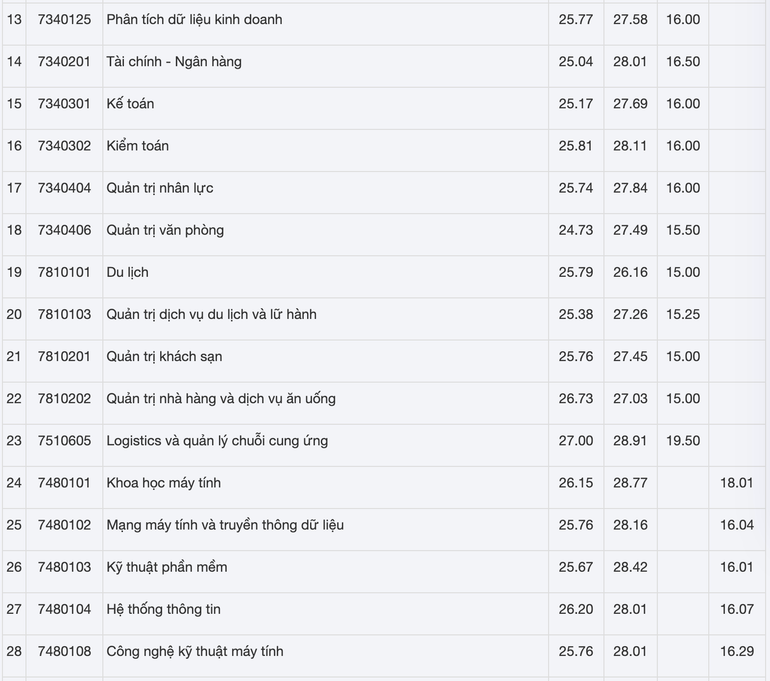Click the Quản trị nhân lực cell
The height and width of the screenshot is (681, 770).
pos(160,188)
